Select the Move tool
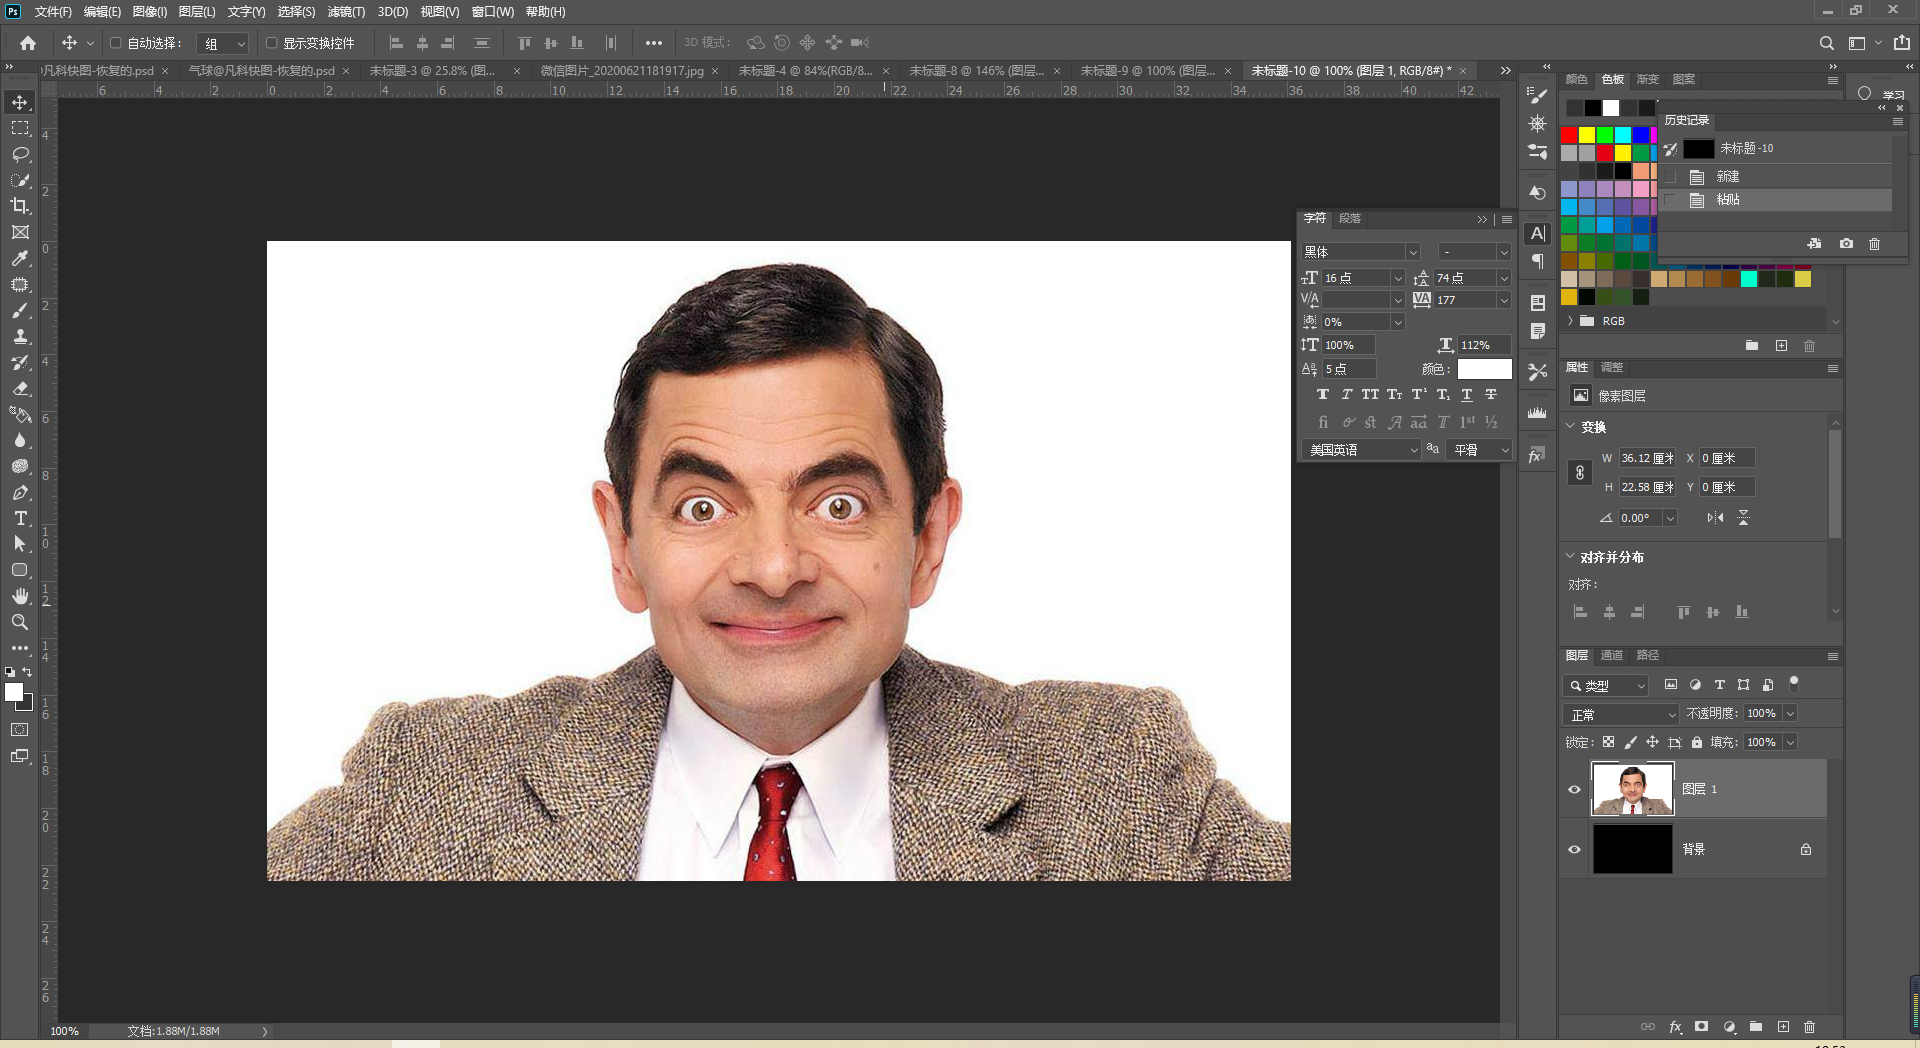This screenshot has height=1048, width=1920. coord(20,102)
